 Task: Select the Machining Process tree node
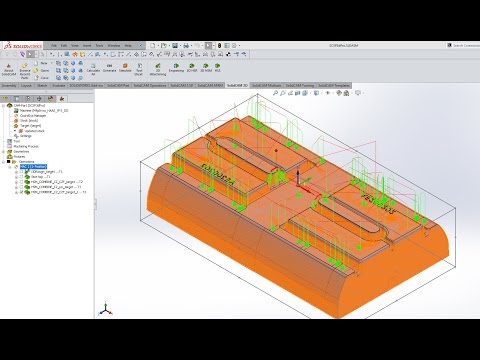coord(23,146)
